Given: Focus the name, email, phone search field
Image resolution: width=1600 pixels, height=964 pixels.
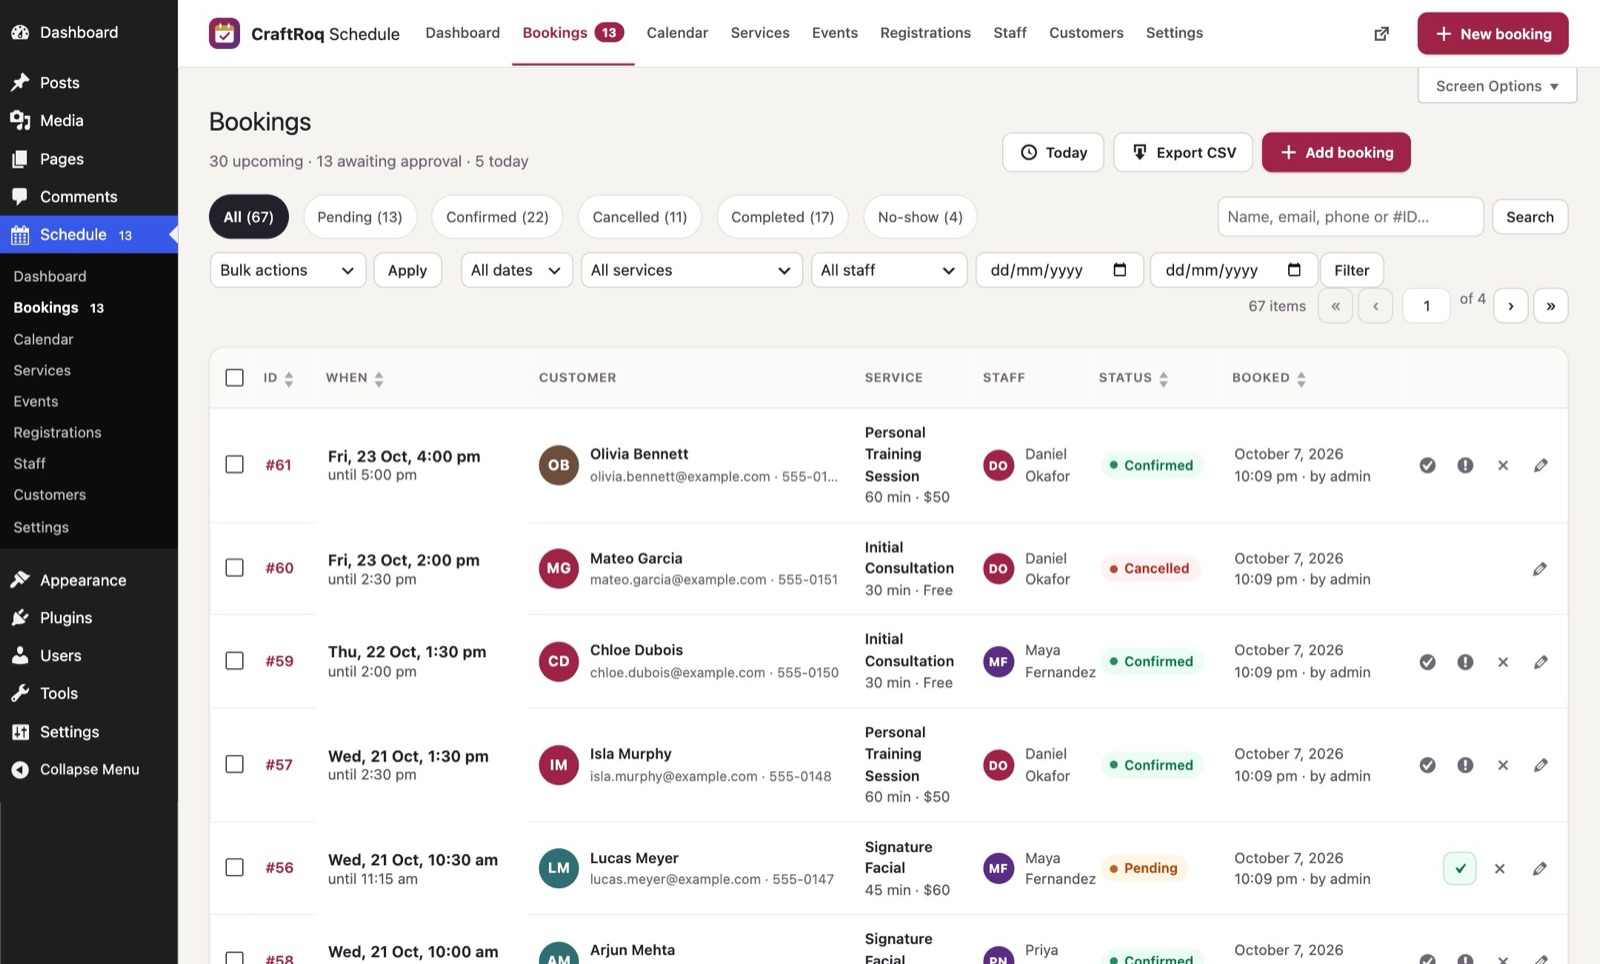Looking at the screenshot, I should pyautogui.click(x=1350, y=217).
